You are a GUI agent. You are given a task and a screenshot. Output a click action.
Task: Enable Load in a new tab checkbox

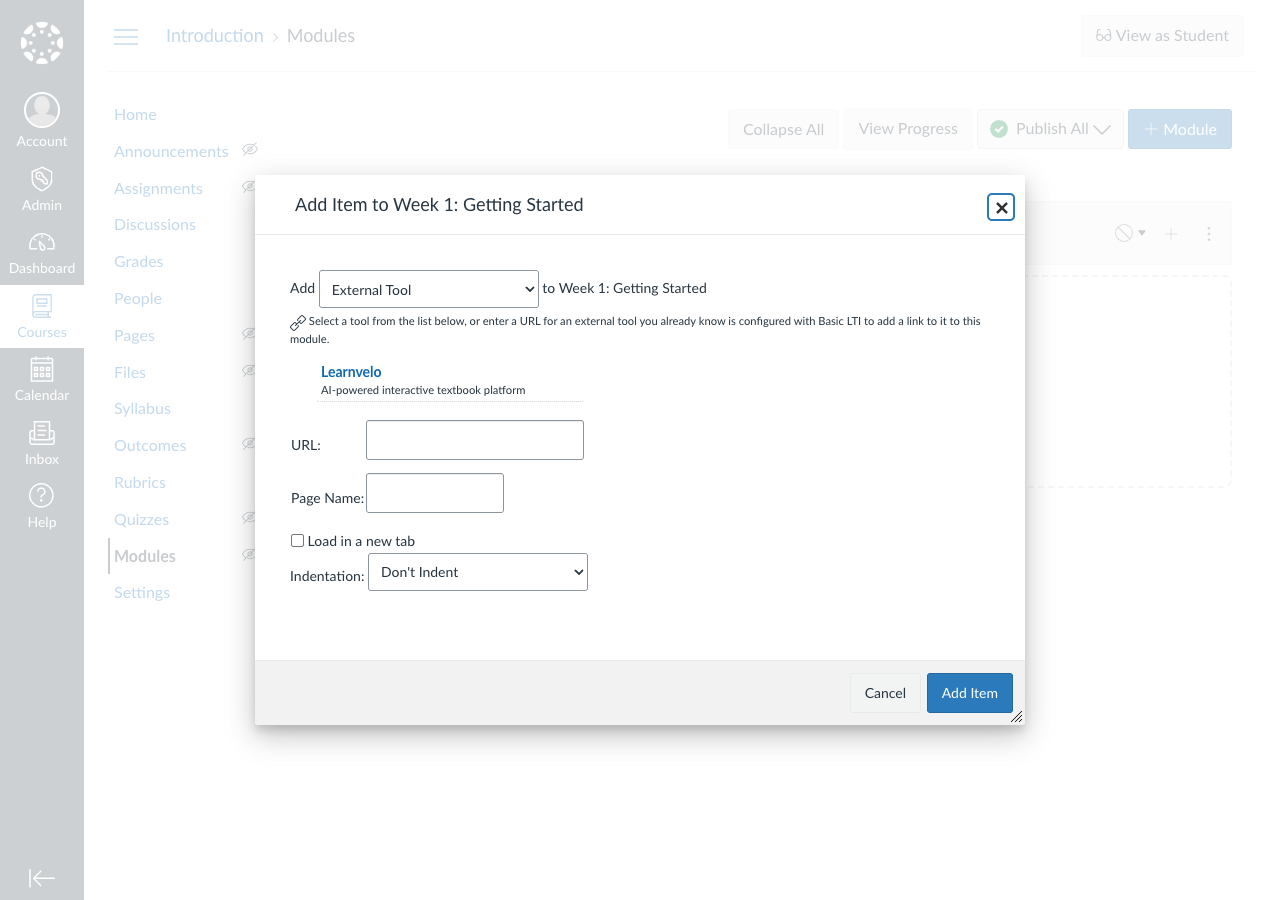[297, 541]
